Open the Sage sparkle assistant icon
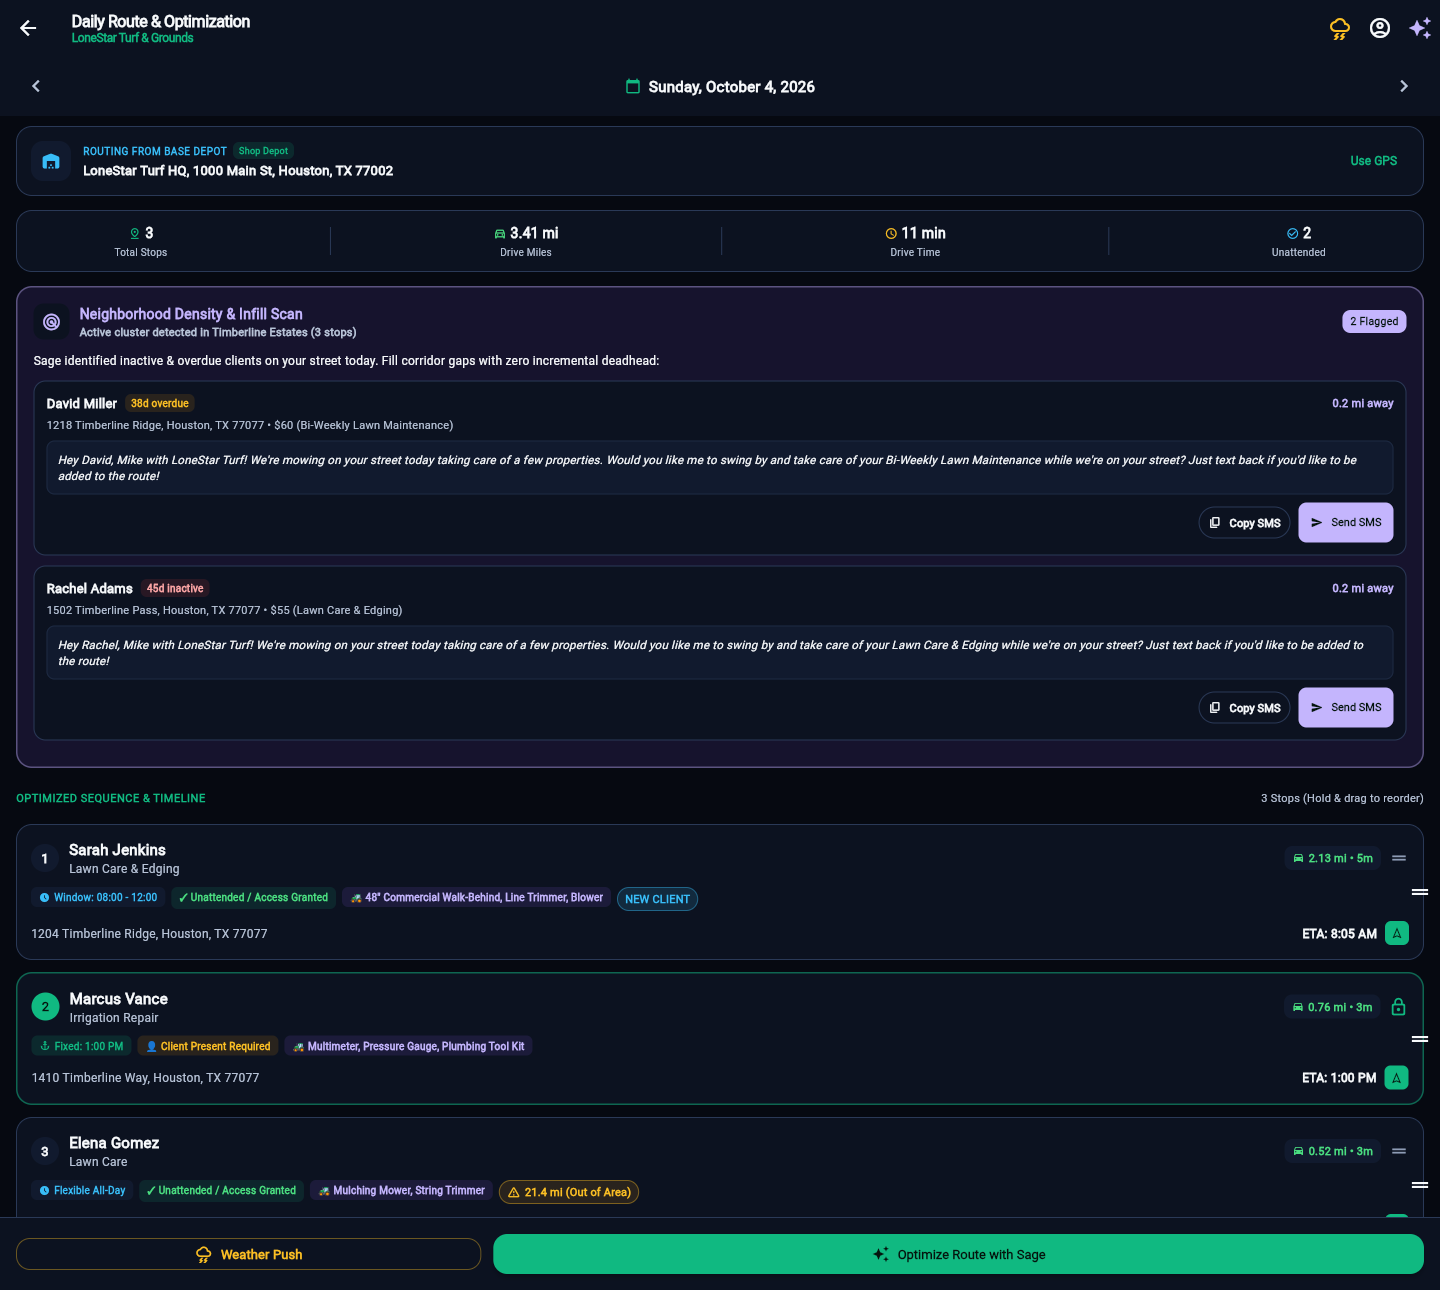The height and width of the screenshot is (1290, 1440). tap(1420, 28)
